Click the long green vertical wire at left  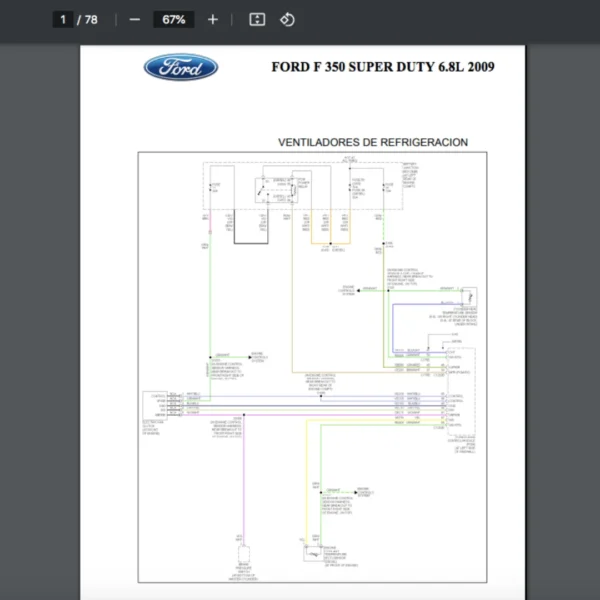point(209,300)
